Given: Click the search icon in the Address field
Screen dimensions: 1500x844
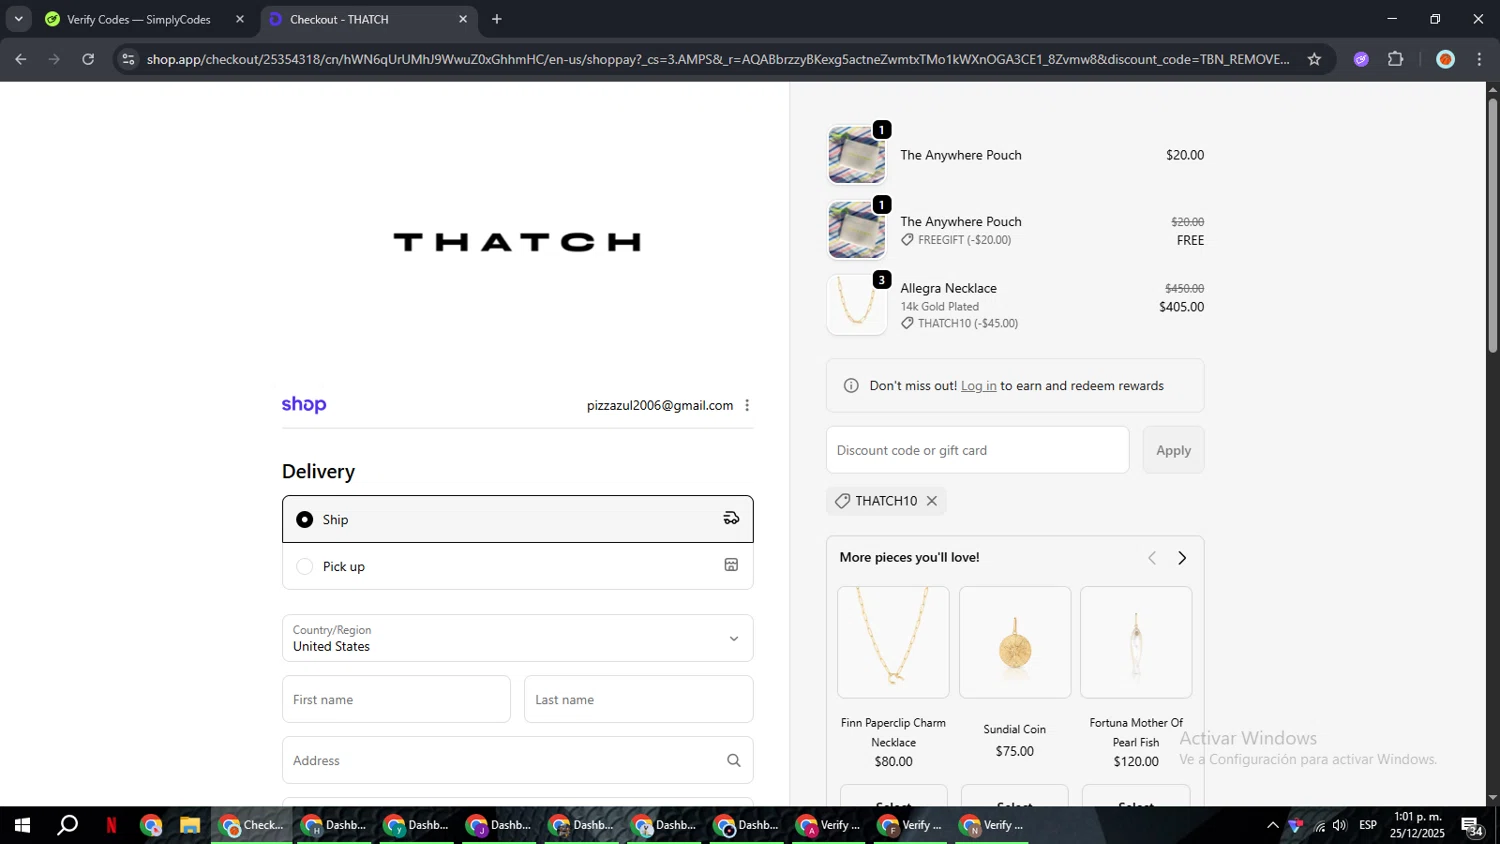Looking at the screenshot, I should pos(733,761).
